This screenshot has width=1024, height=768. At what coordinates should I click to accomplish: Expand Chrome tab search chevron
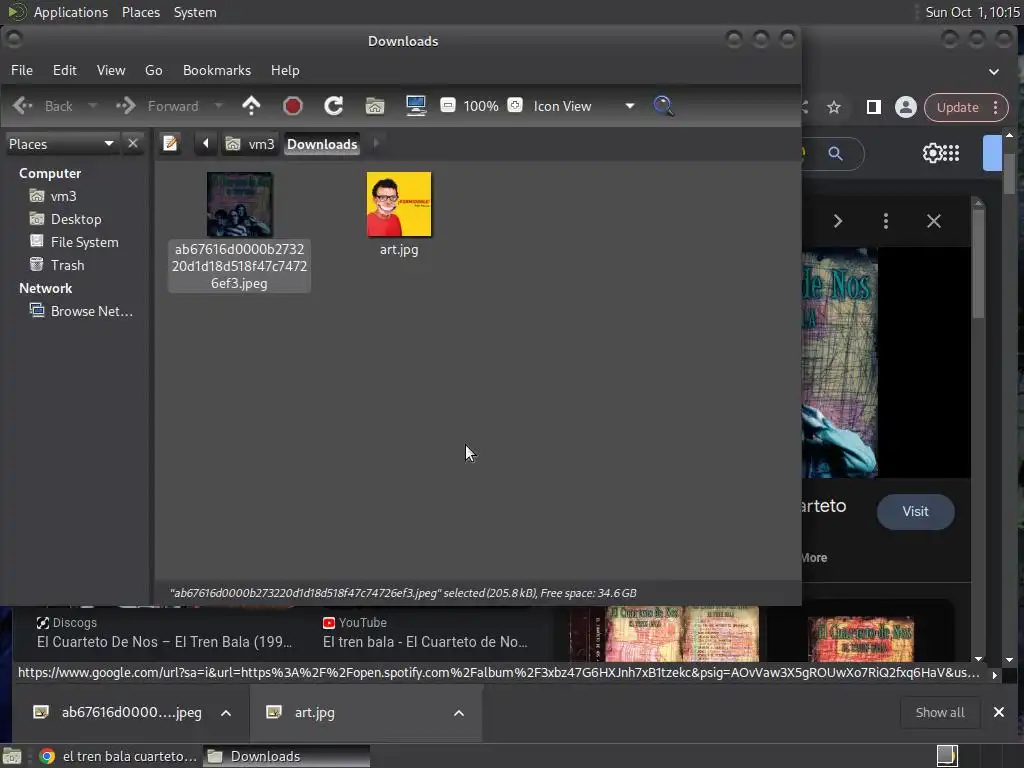click(x=994, y=71)
